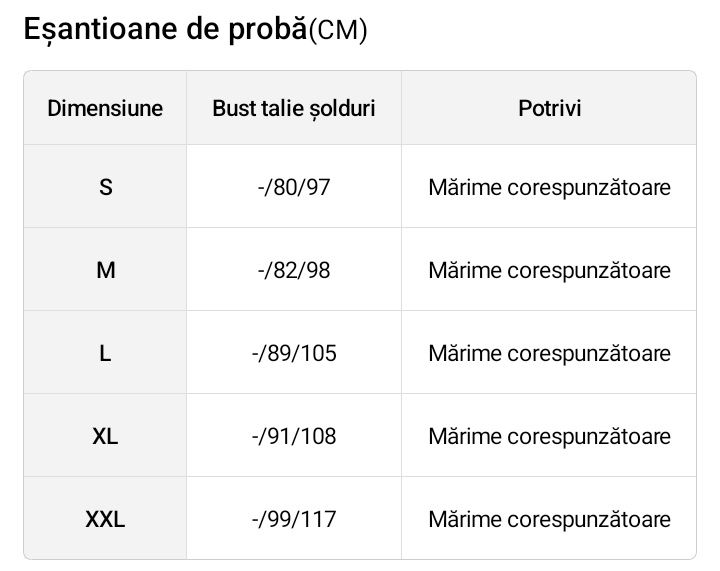Select the 'Dimensiune' column header

point(105,108)
